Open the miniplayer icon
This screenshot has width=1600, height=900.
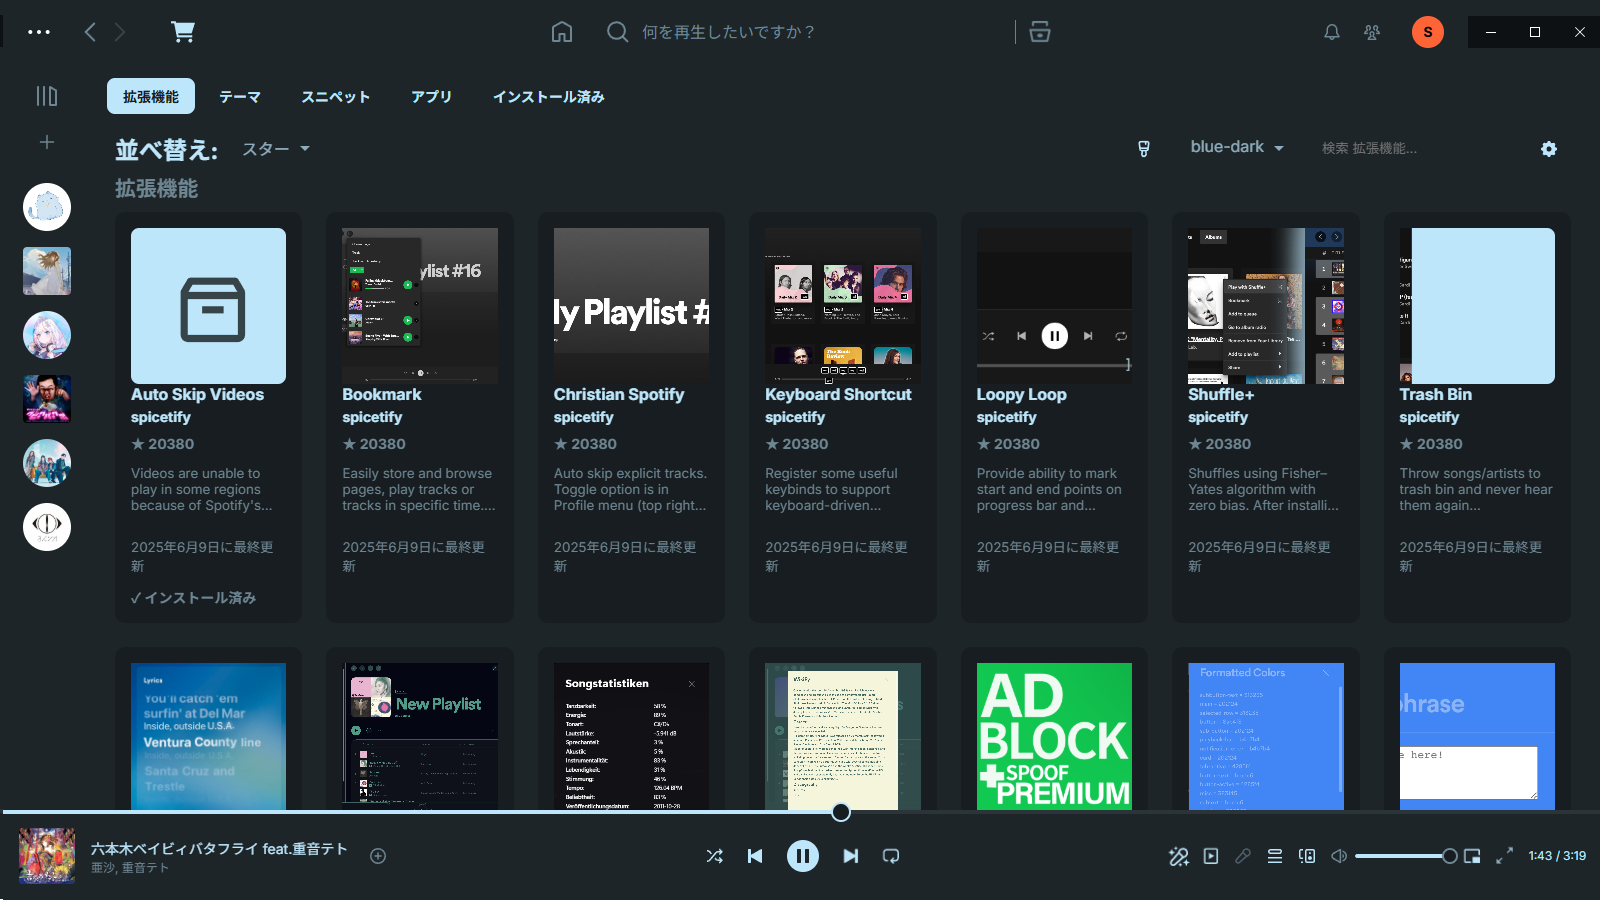pos(1472,856)
